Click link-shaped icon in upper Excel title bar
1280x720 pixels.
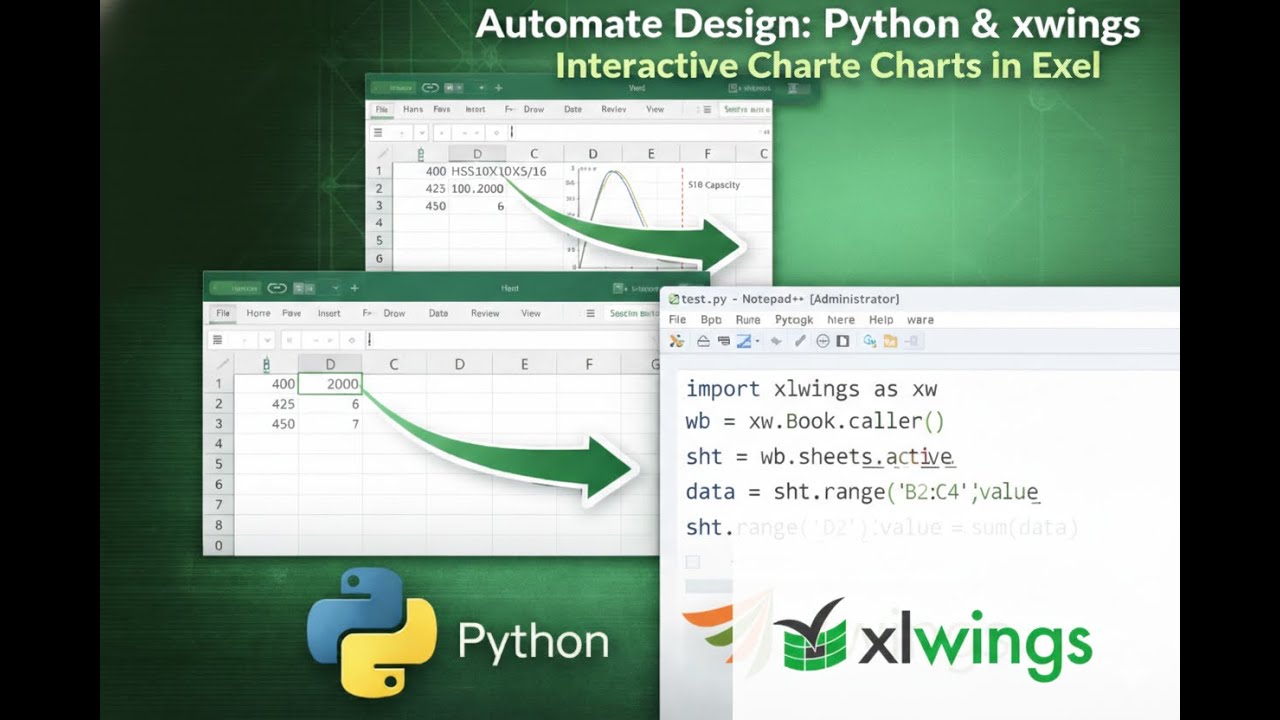click(x=430, y=88)
